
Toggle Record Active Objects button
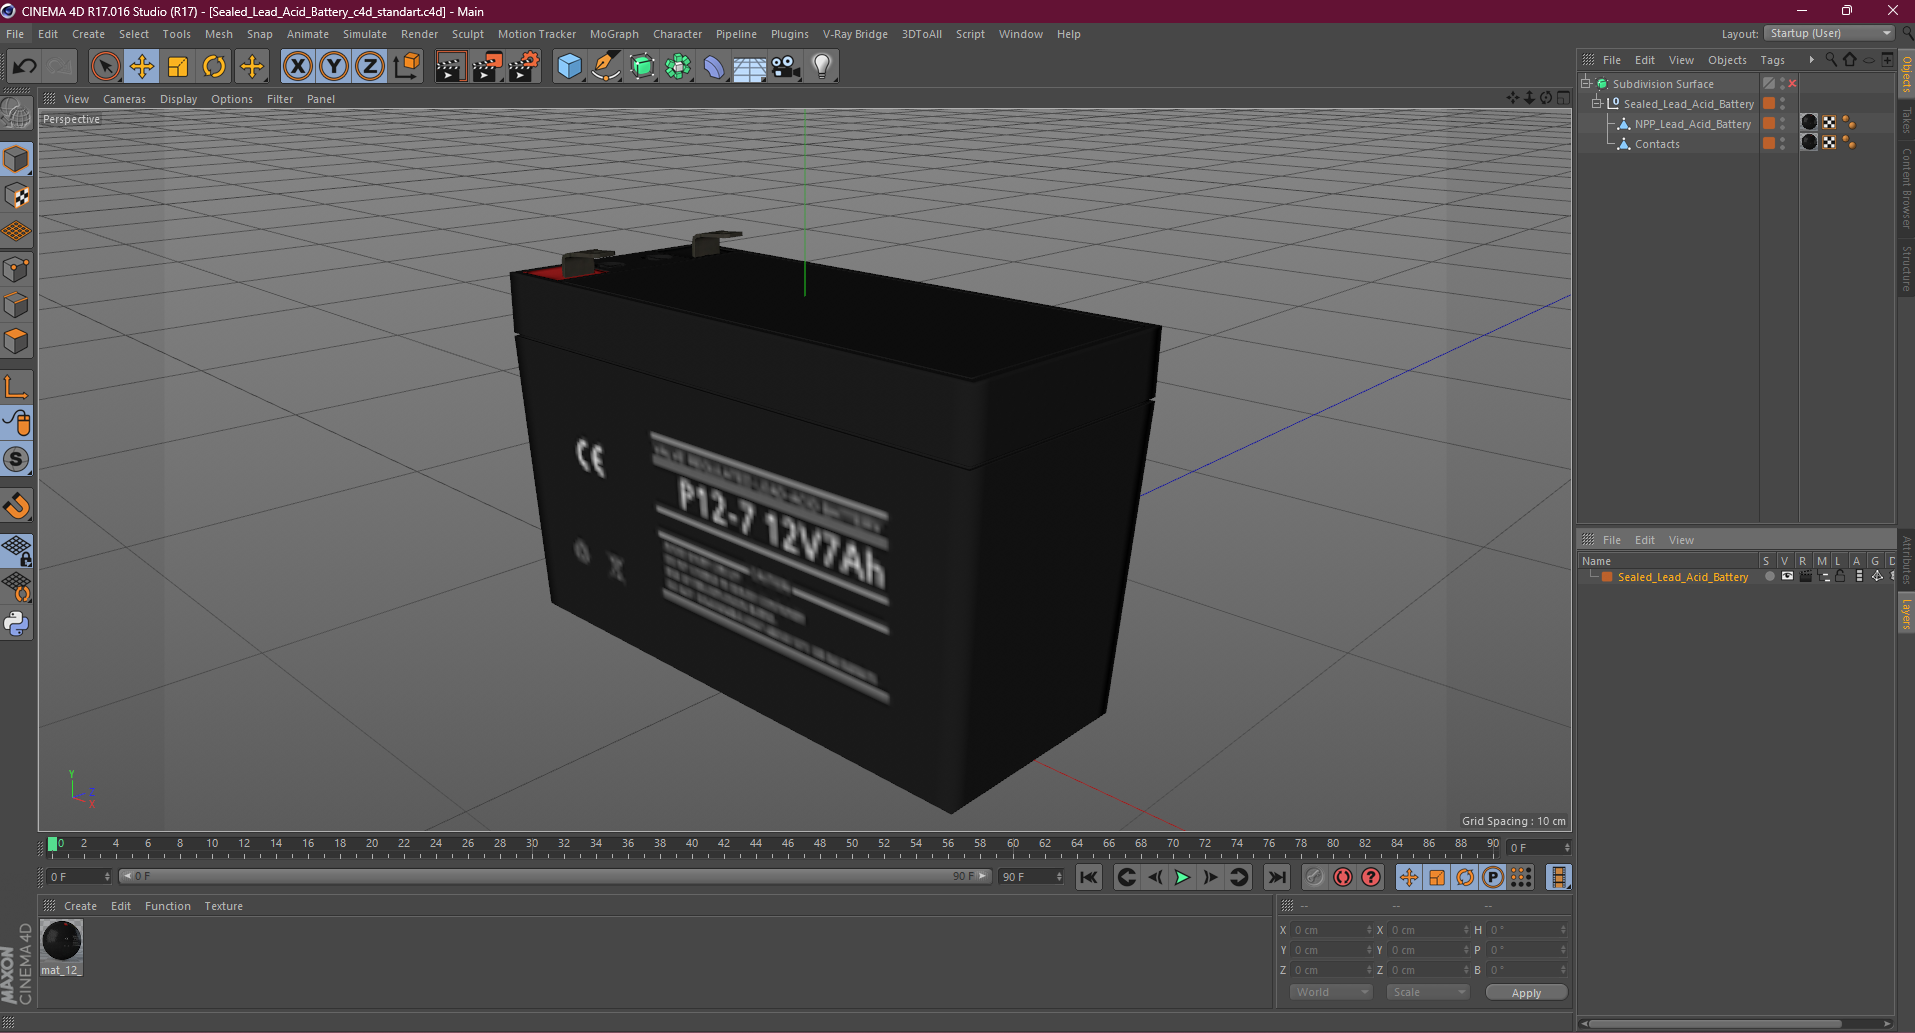coord(1314,877)
